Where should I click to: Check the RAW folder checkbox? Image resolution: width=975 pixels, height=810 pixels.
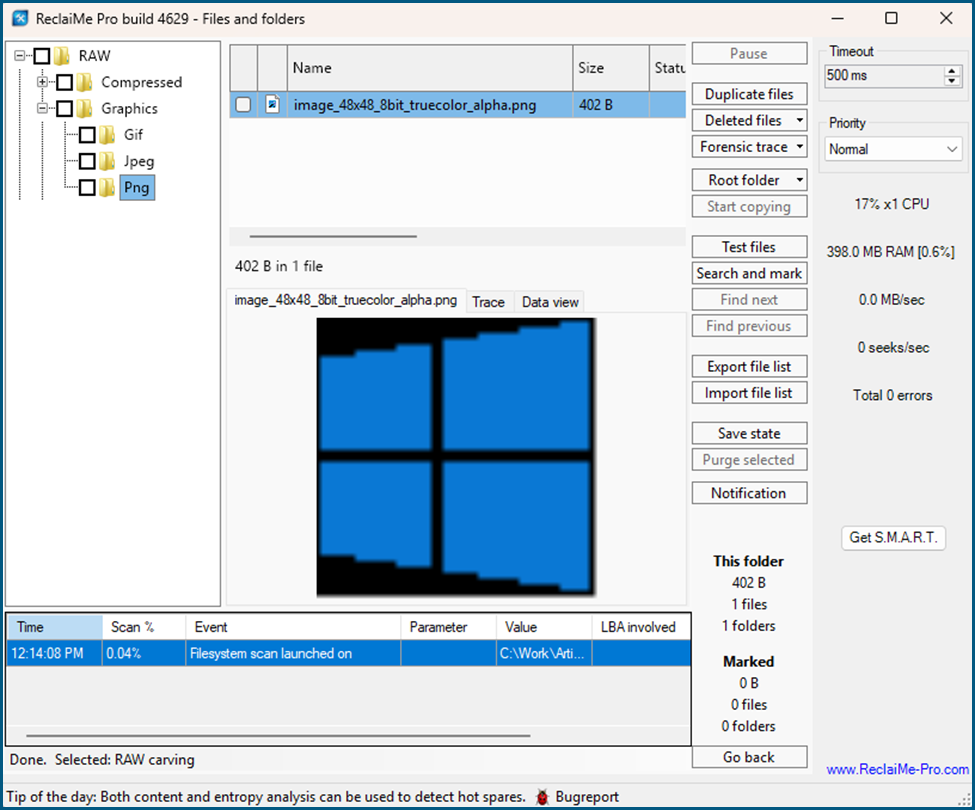42,57
